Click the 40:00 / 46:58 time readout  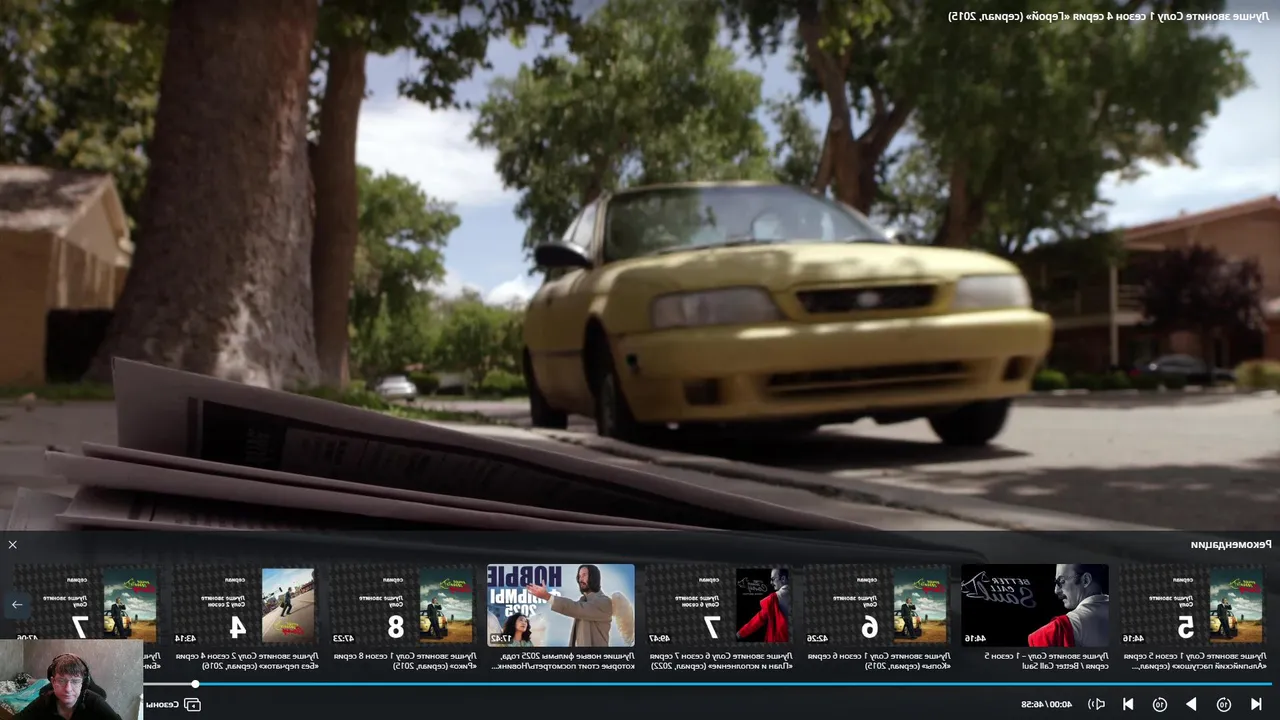coord(1046,704)
